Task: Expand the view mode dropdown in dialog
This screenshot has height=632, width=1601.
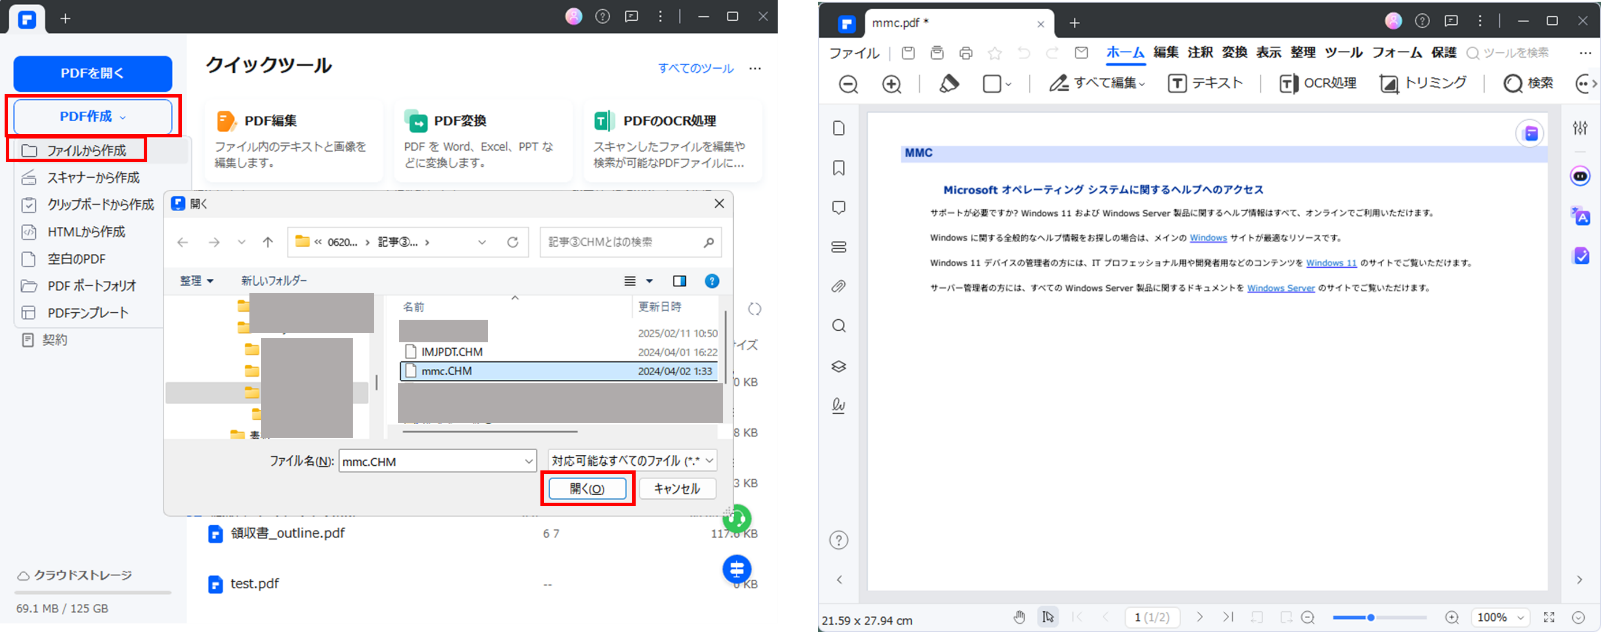Action: [649, 281]
